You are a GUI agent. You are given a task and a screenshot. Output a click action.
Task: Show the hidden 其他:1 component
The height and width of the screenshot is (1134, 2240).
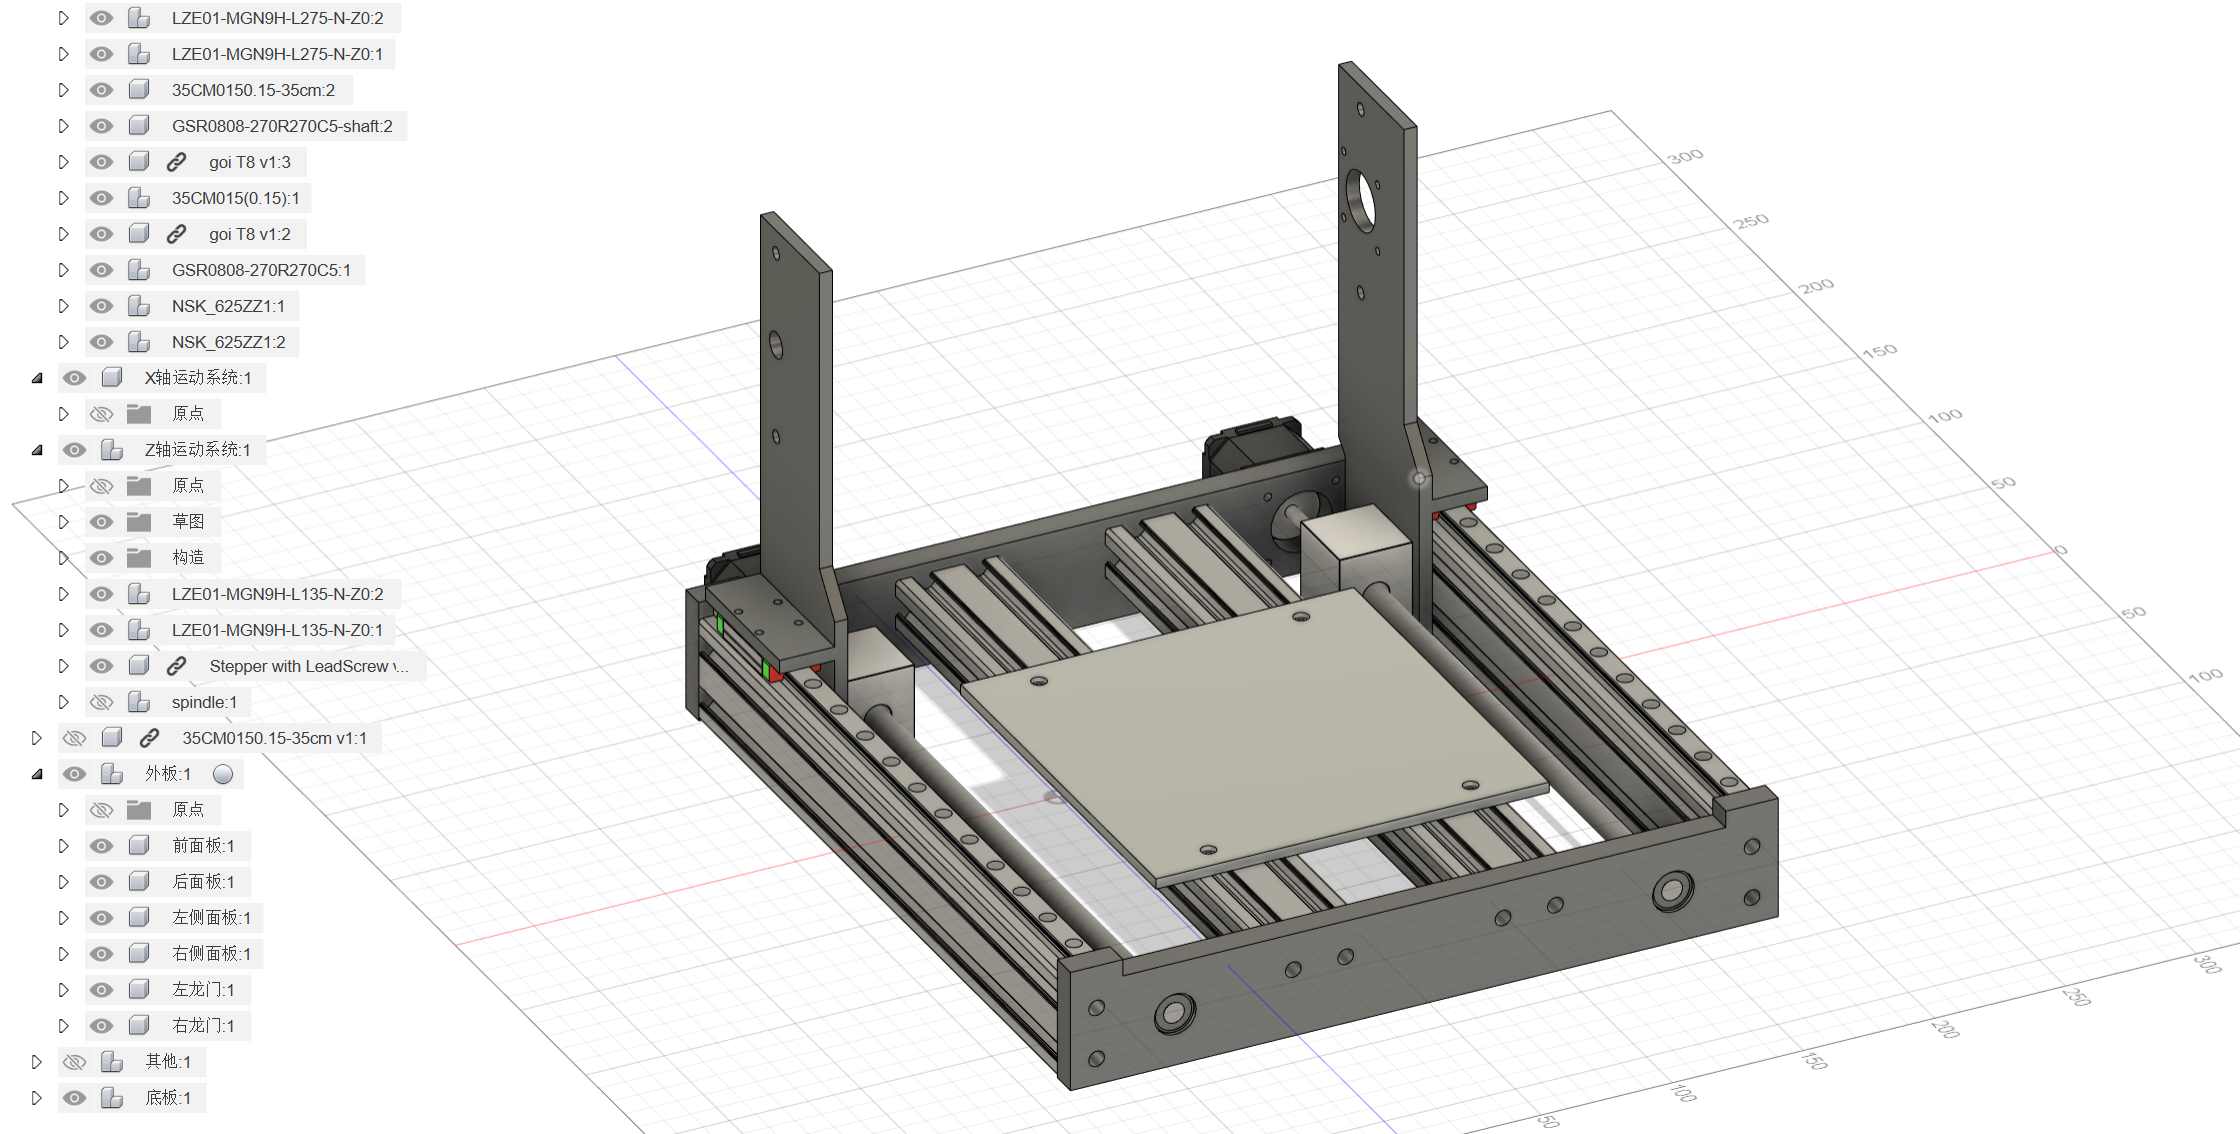[74, 1062]
